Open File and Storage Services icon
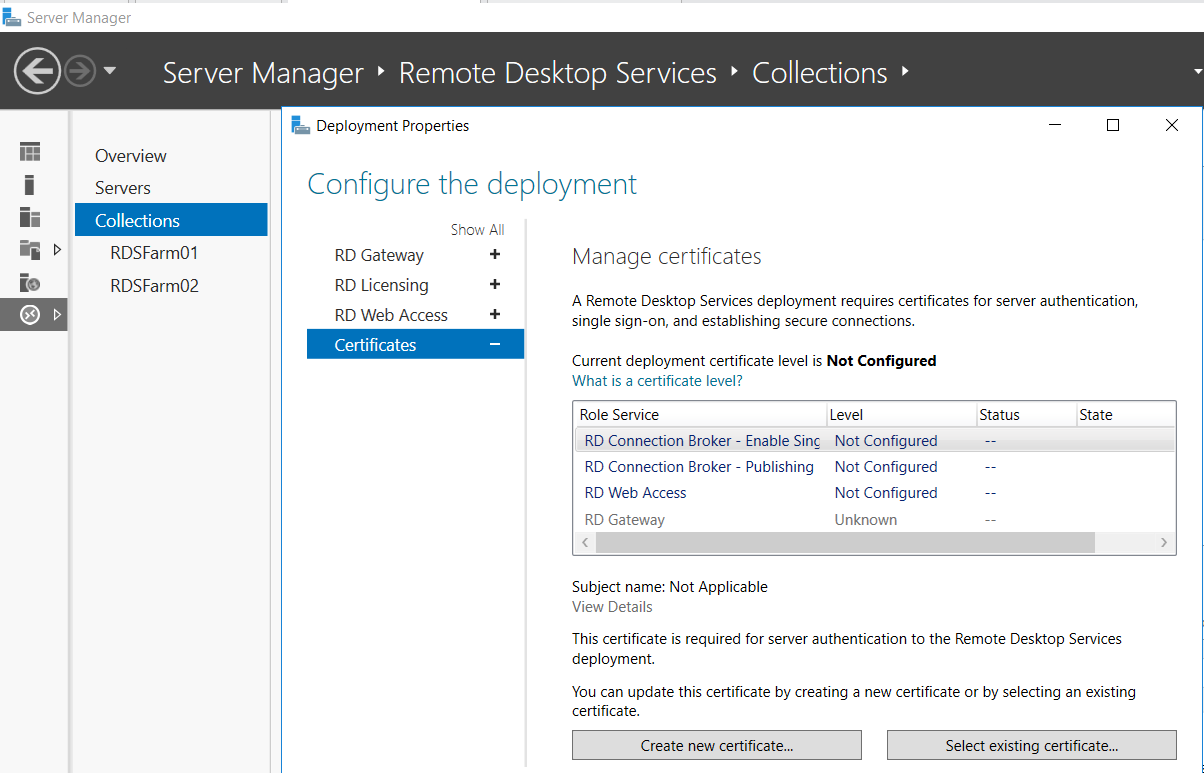 click(x=30, y=250)
